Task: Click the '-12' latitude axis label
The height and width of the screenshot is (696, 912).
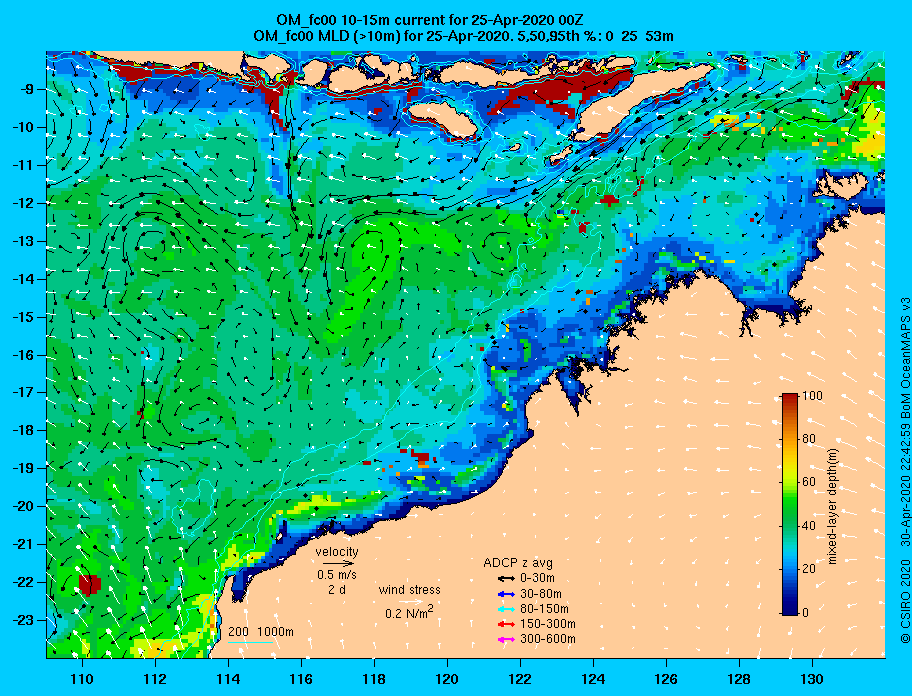Action: point(24,203)
